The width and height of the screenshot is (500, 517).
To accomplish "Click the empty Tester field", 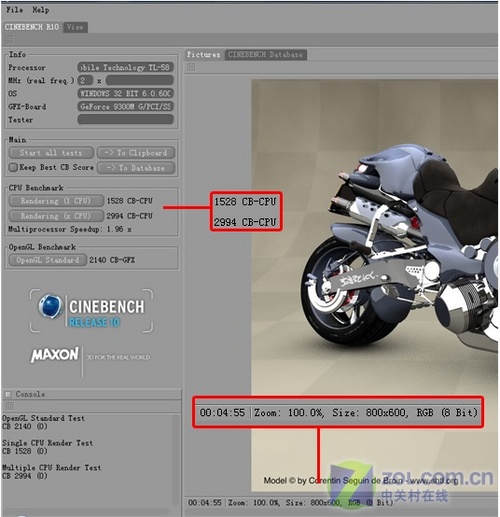I will click(x=126, y=119).
